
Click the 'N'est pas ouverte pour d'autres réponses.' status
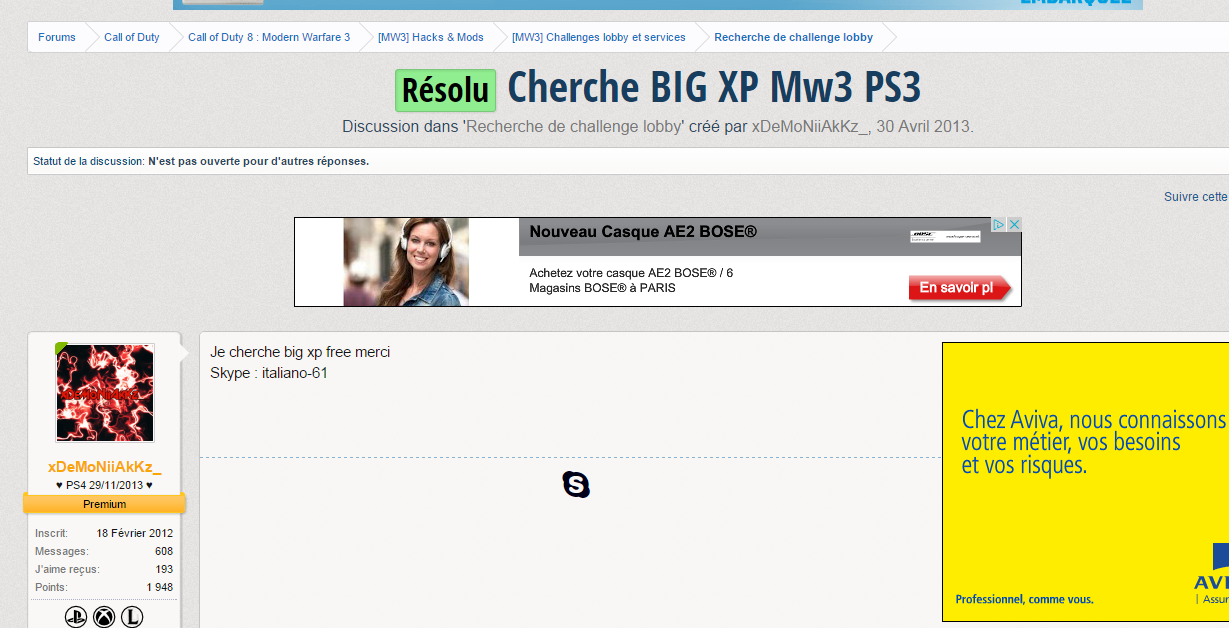click(258, 161)
